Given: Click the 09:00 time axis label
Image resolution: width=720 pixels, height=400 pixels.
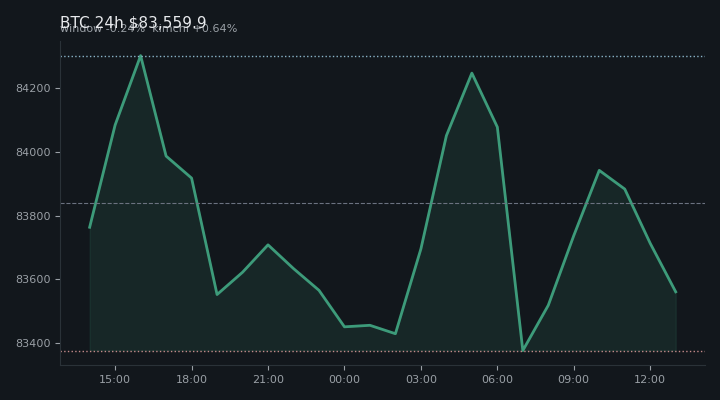Looking at the screenshot, I should click(574, 379).
